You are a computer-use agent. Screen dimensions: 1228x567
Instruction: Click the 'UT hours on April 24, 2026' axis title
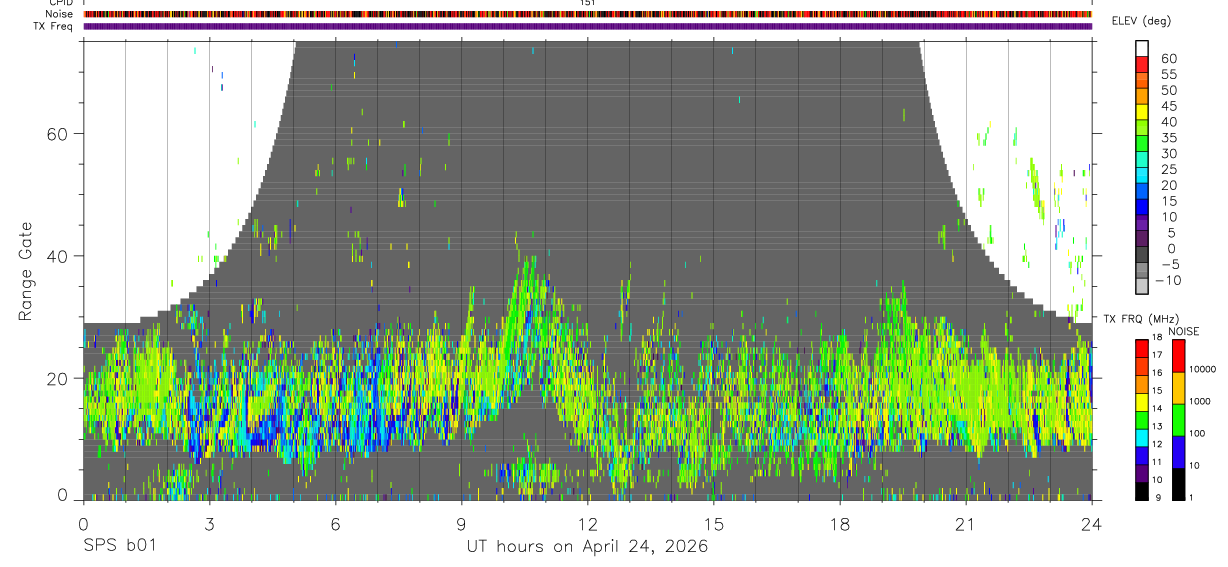point(587,547)
